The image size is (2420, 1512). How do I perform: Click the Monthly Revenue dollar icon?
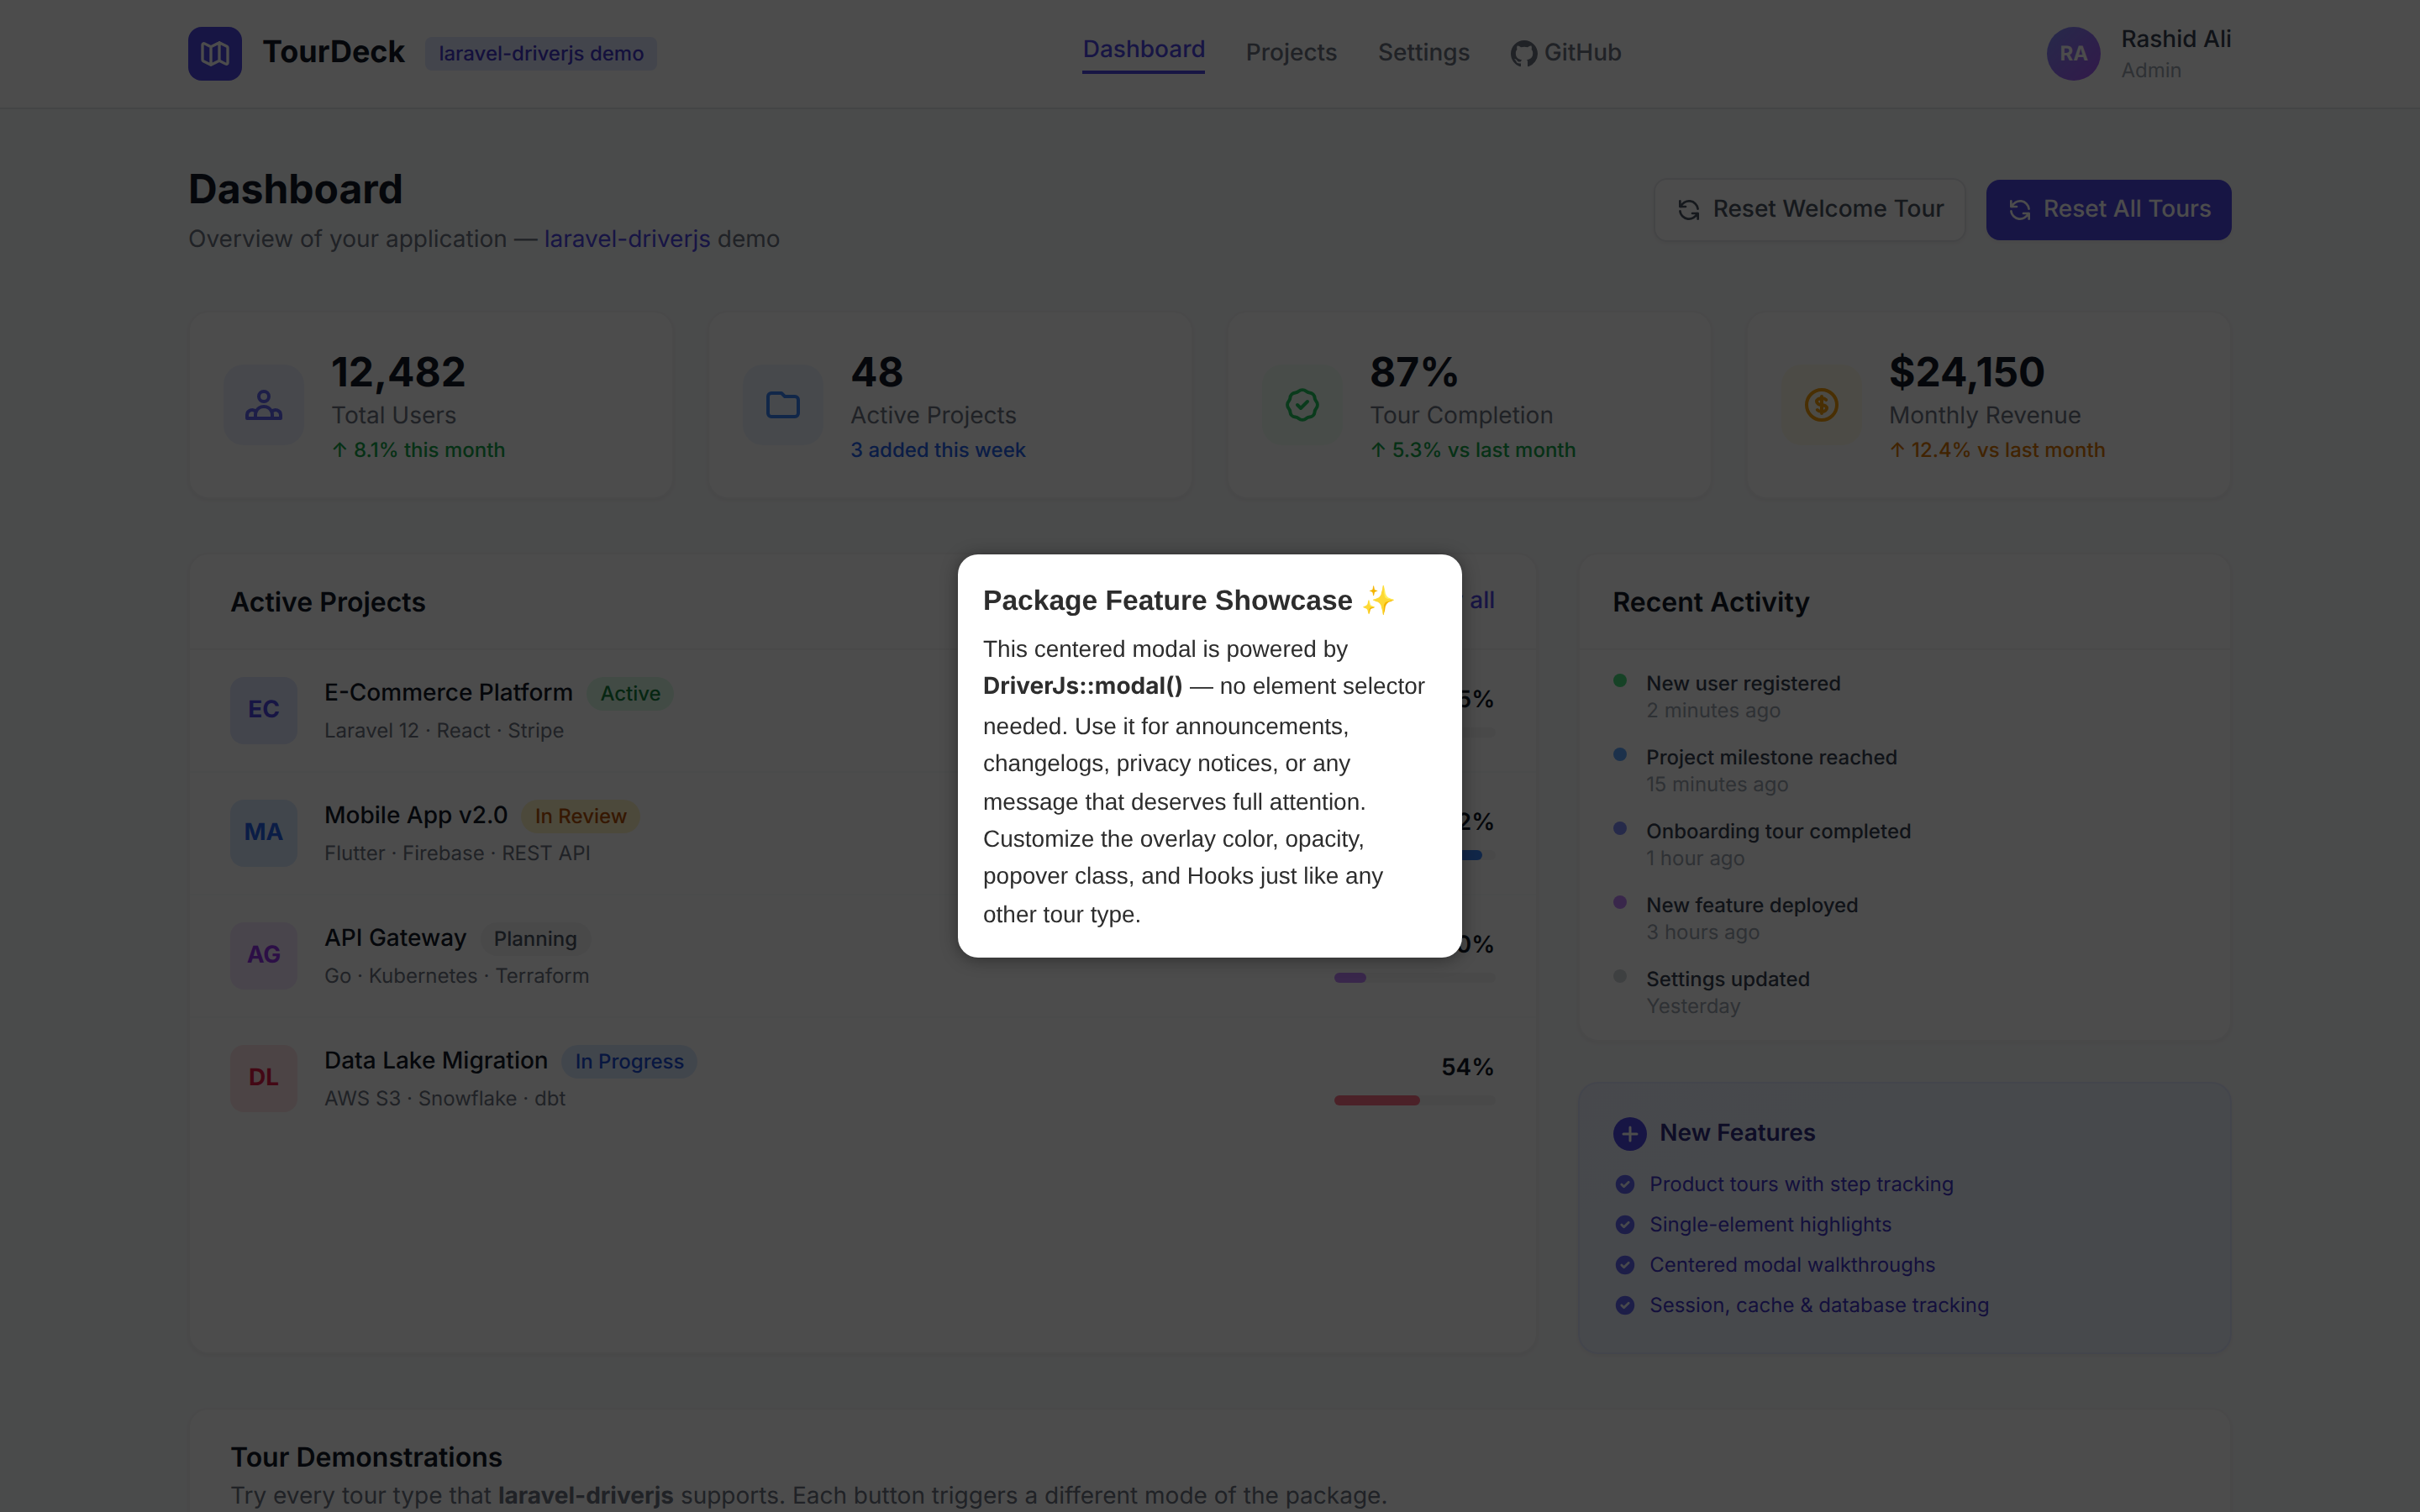(1821, 405)
